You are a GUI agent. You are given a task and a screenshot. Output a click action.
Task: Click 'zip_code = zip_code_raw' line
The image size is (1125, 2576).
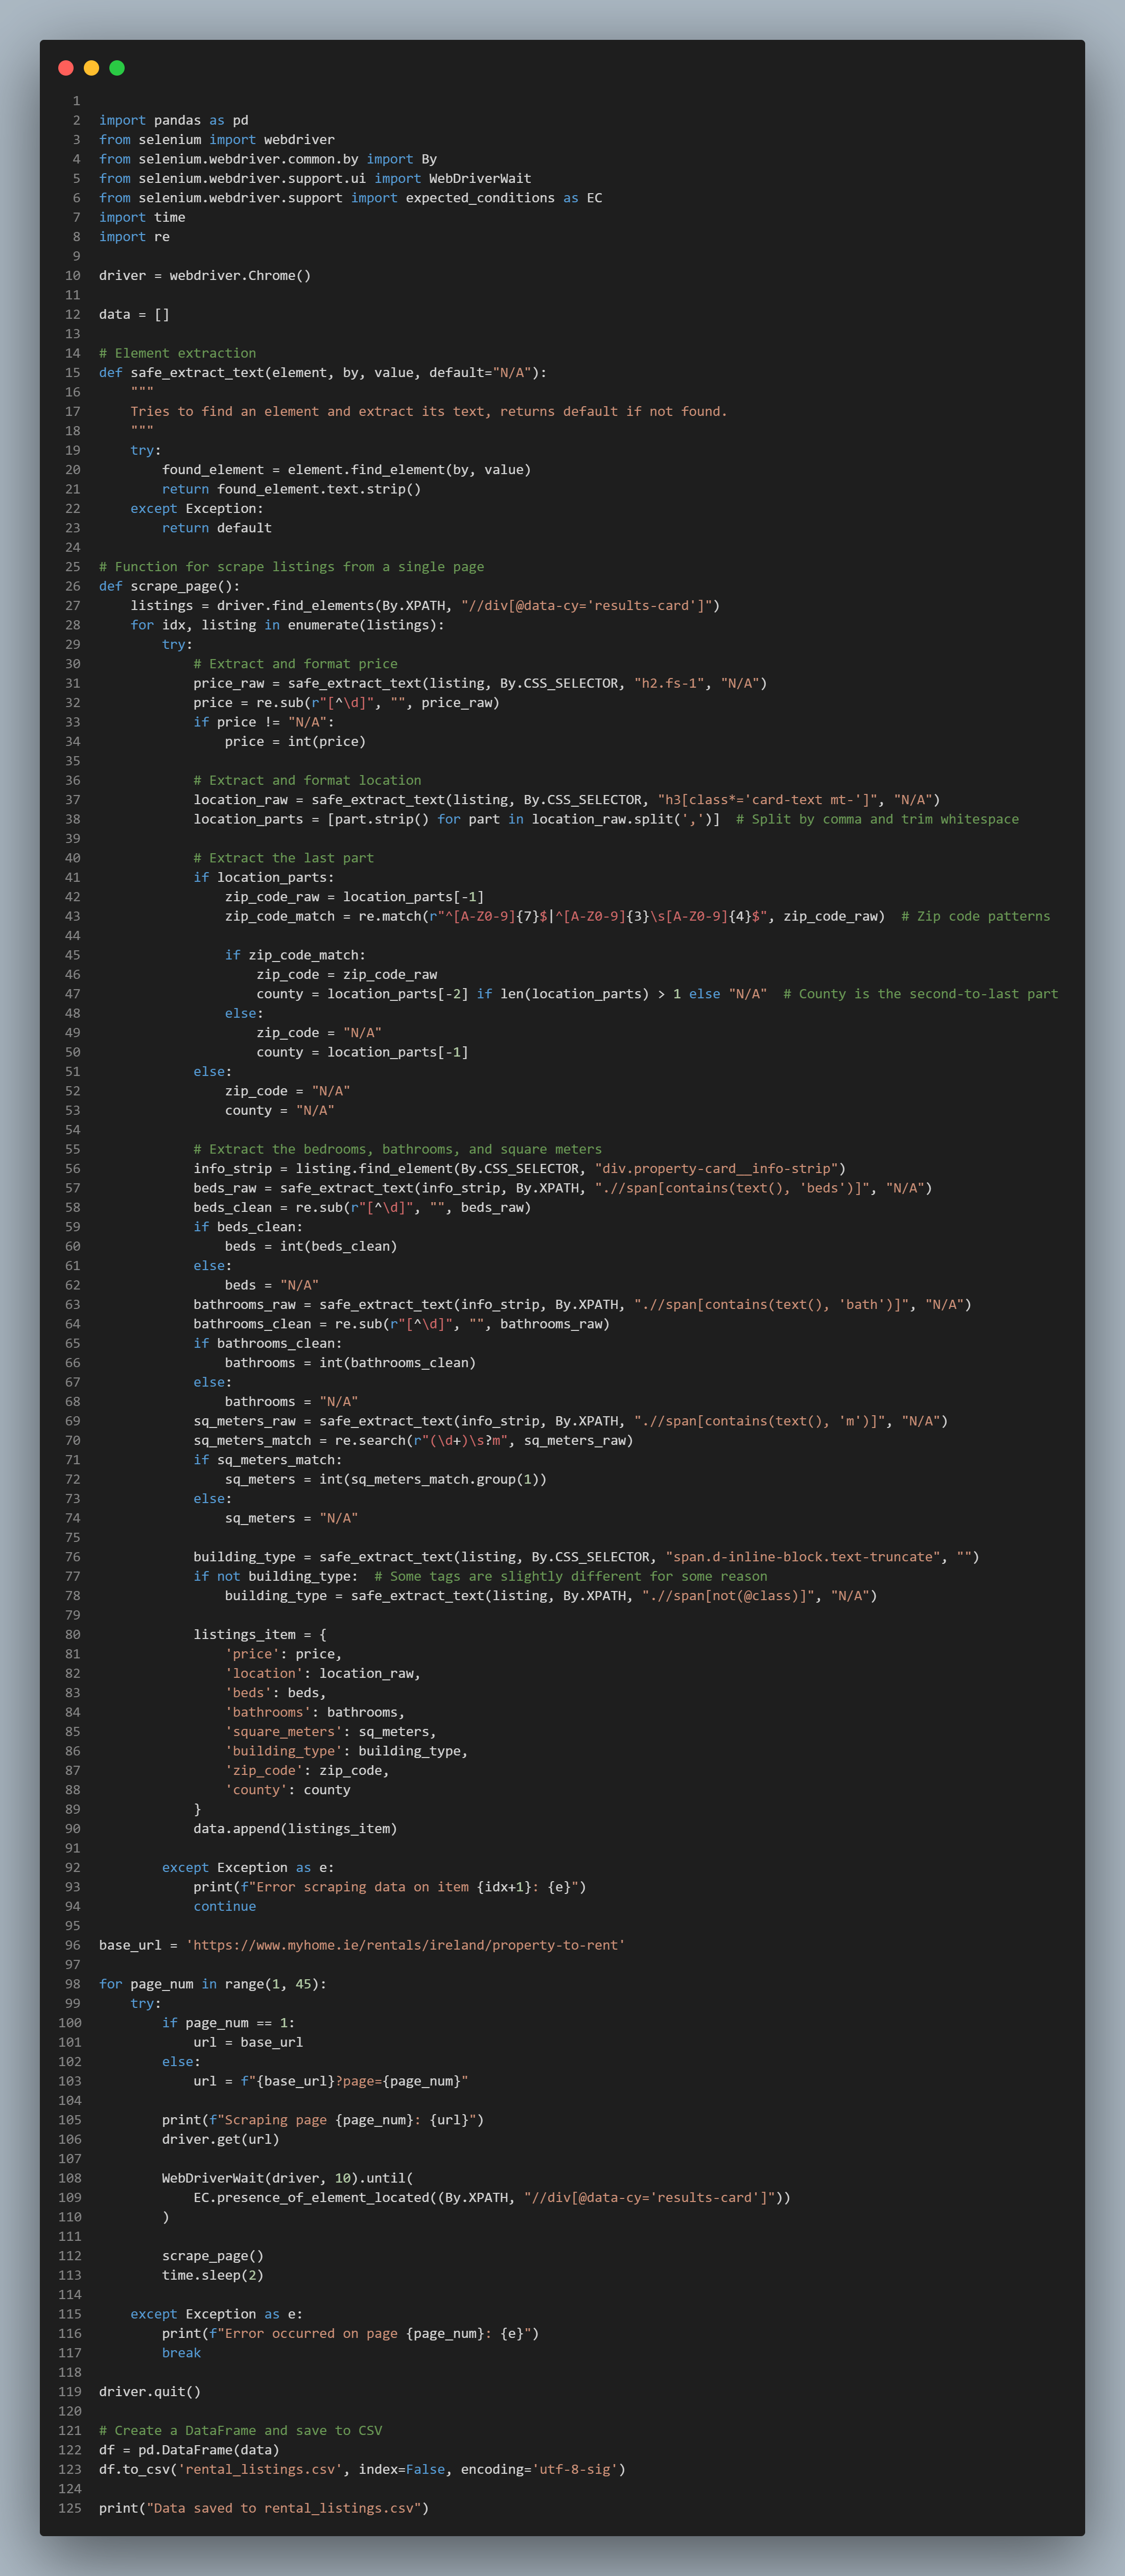(x=346, y=975)
